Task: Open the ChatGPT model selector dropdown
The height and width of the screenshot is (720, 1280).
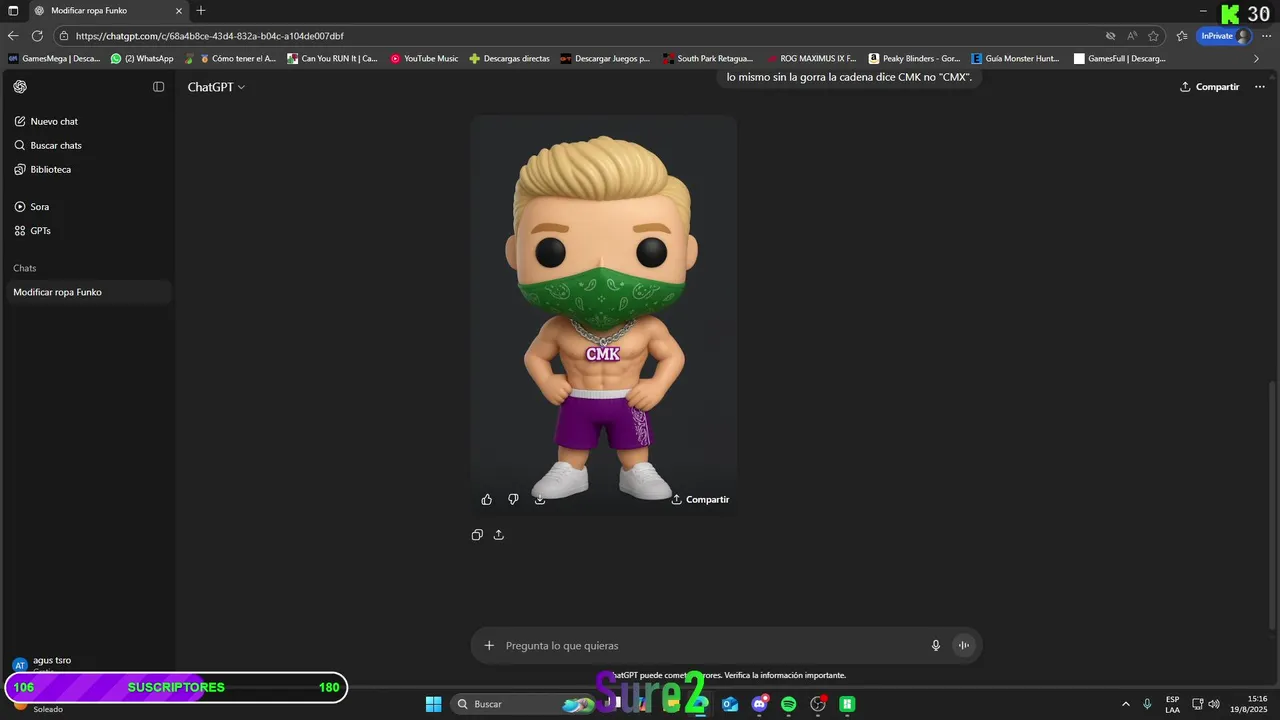Action: tap(216, 87)
